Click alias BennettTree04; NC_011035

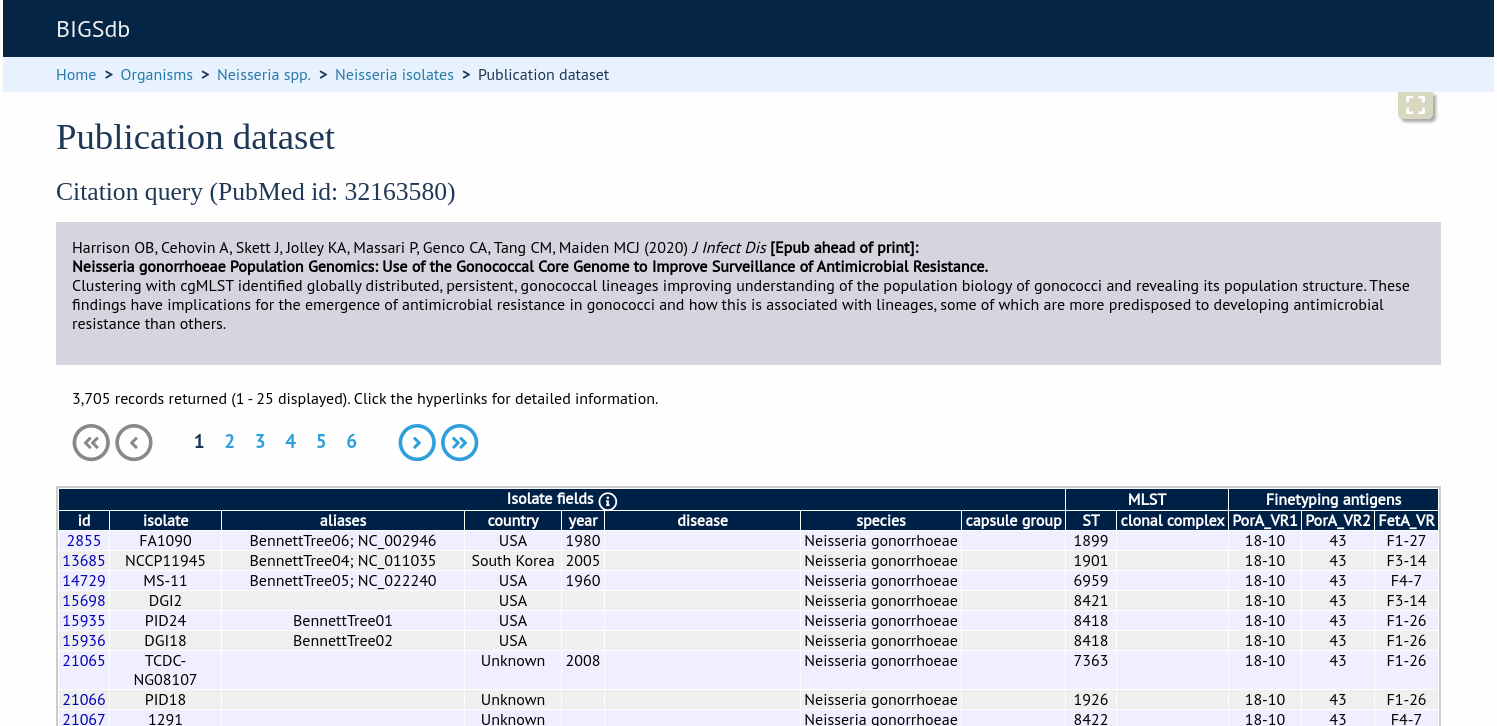[x=343, y=561]
